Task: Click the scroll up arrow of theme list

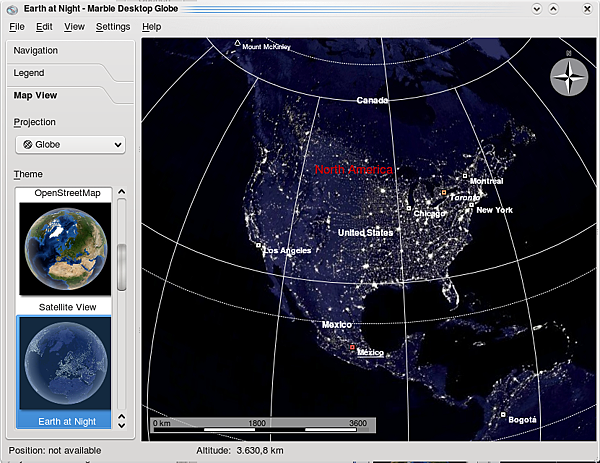Action: tap(122, 191)
